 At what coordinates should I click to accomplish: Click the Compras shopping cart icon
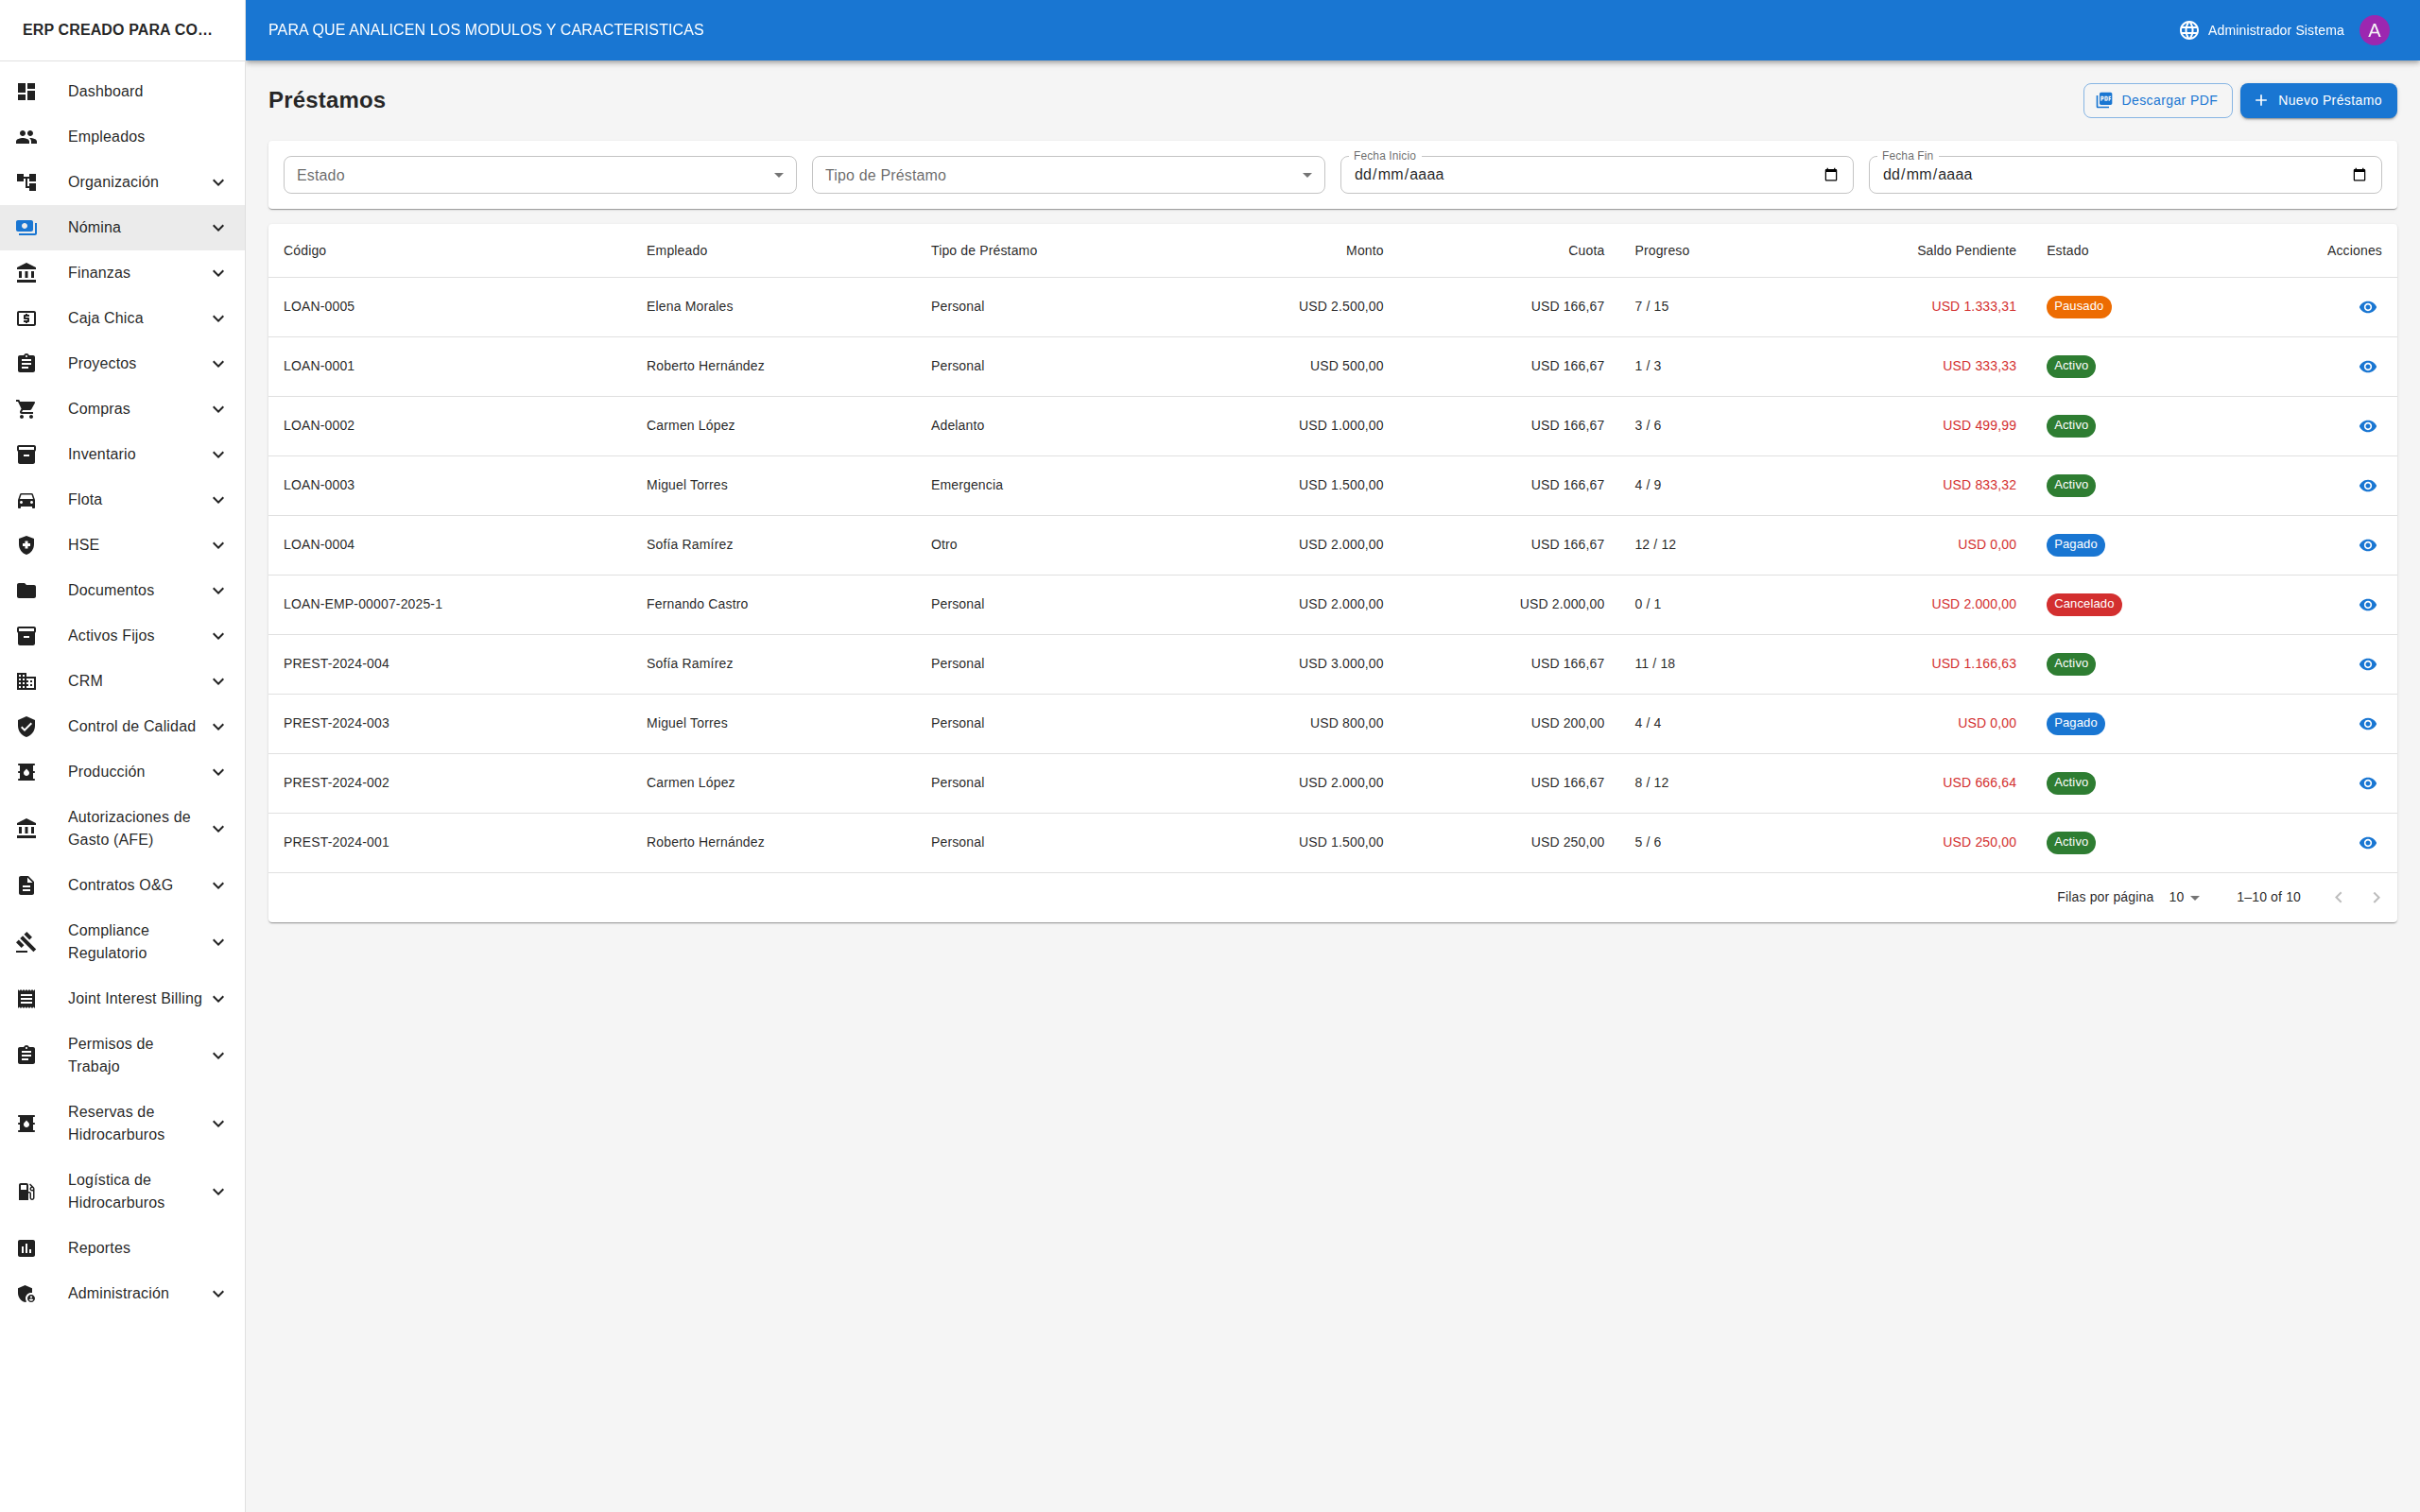point(27,409)
